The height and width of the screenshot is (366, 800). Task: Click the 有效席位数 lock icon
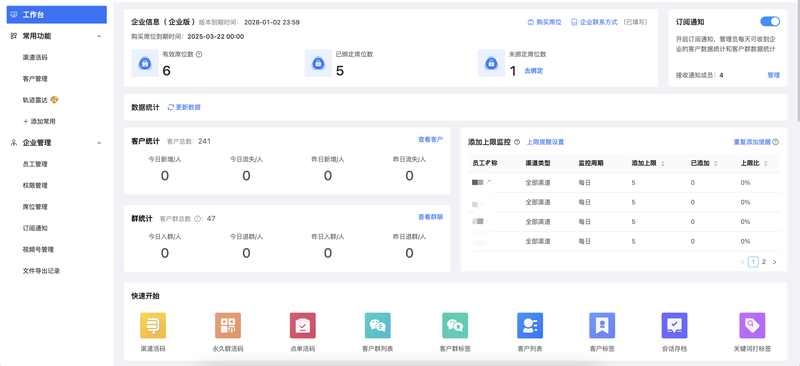145,63
